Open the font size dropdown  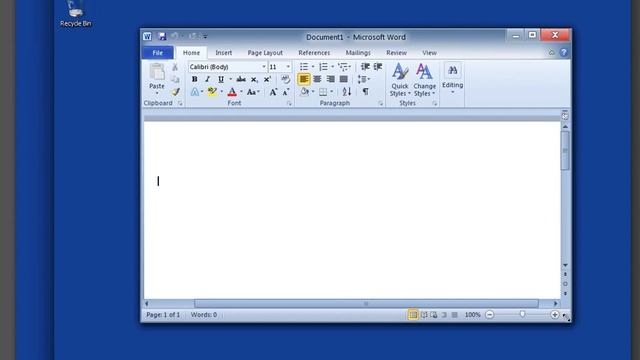click(288, 67)
